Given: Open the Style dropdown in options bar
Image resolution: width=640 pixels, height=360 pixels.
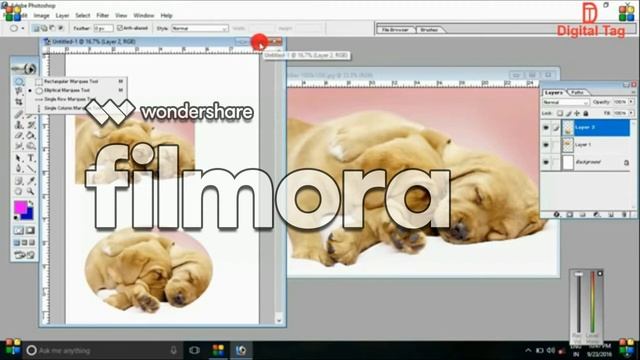Looking at the screenshot, I should 199,28.
